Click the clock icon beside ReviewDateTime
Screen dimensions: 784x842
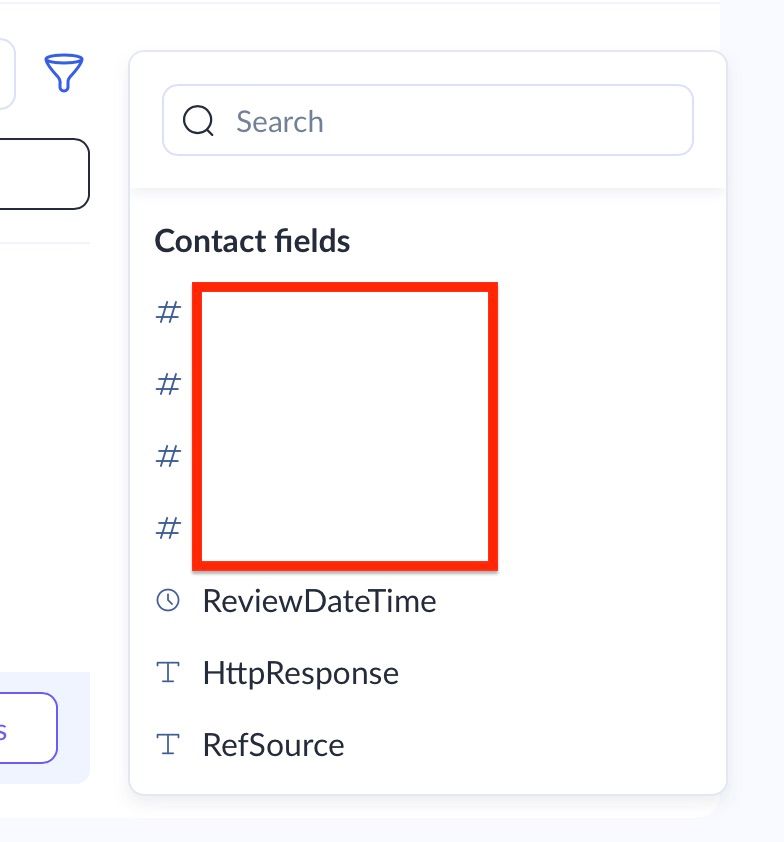point(169,601)
